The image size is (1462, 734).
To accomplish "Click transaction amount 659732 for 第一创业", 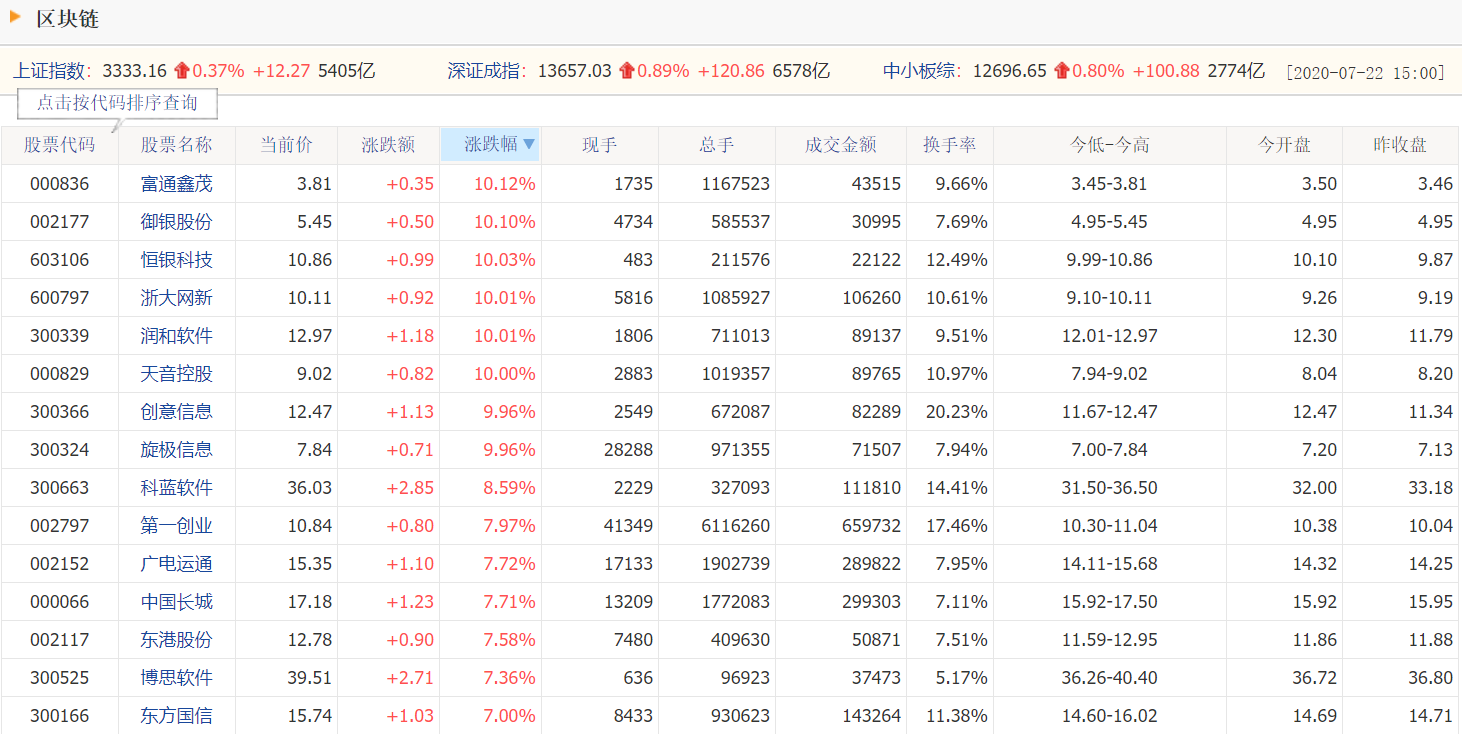I will pos(871,526).
